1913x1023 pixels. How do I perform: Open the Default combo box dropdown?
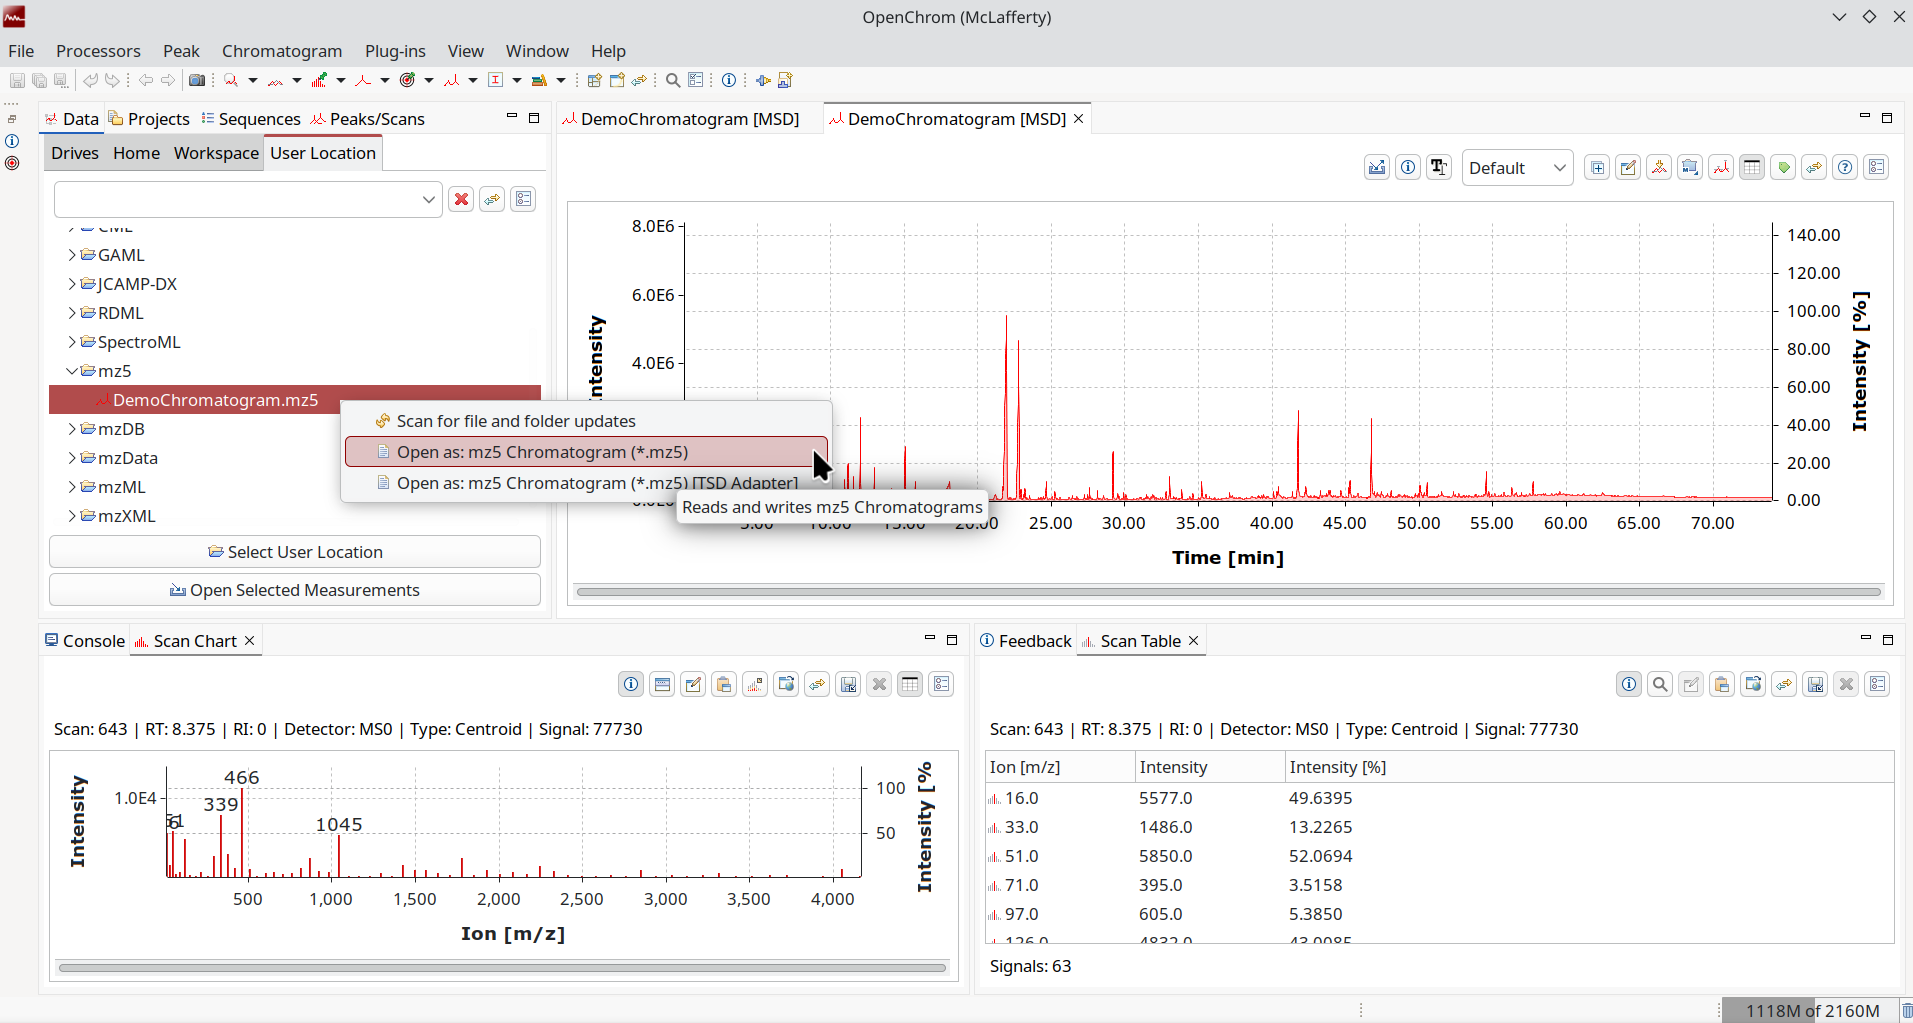click(x=1516, y=168)
